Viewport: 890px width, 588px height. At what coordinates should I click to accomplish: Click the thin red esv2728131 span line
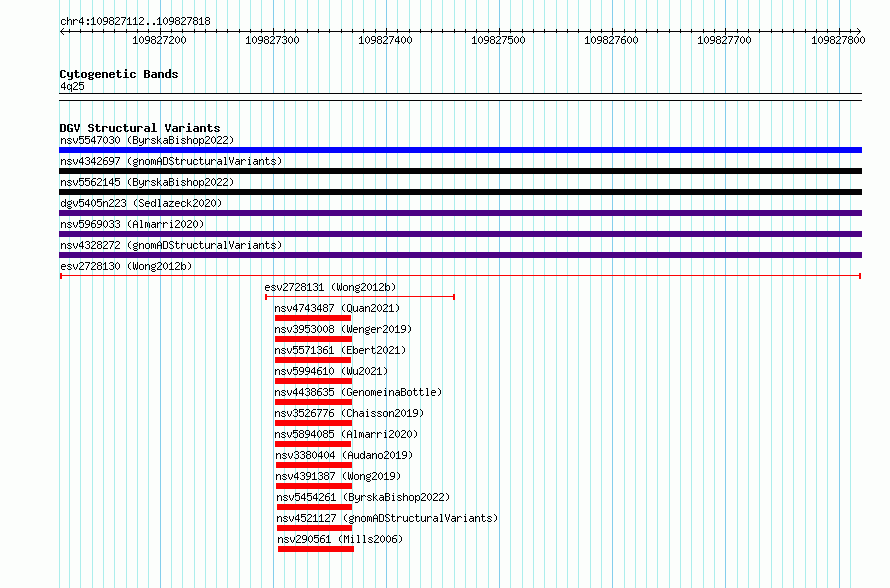(x=360, y=297)
